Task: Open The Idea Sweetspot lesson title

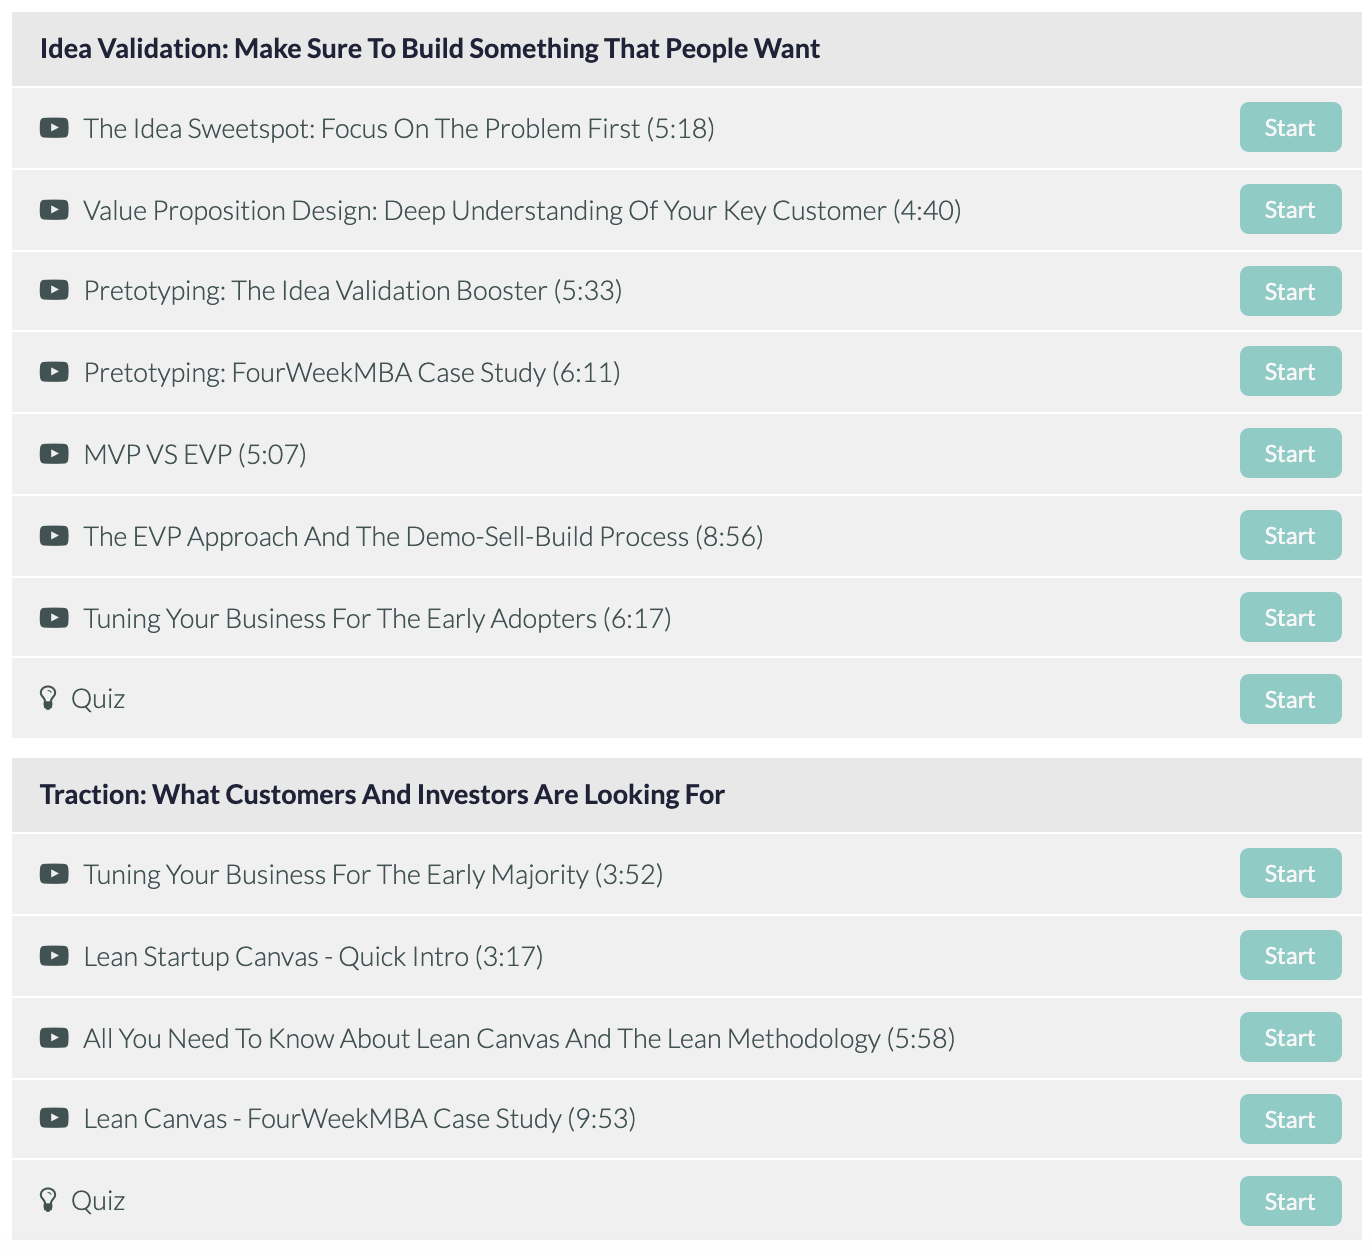Action: [398, 129]
